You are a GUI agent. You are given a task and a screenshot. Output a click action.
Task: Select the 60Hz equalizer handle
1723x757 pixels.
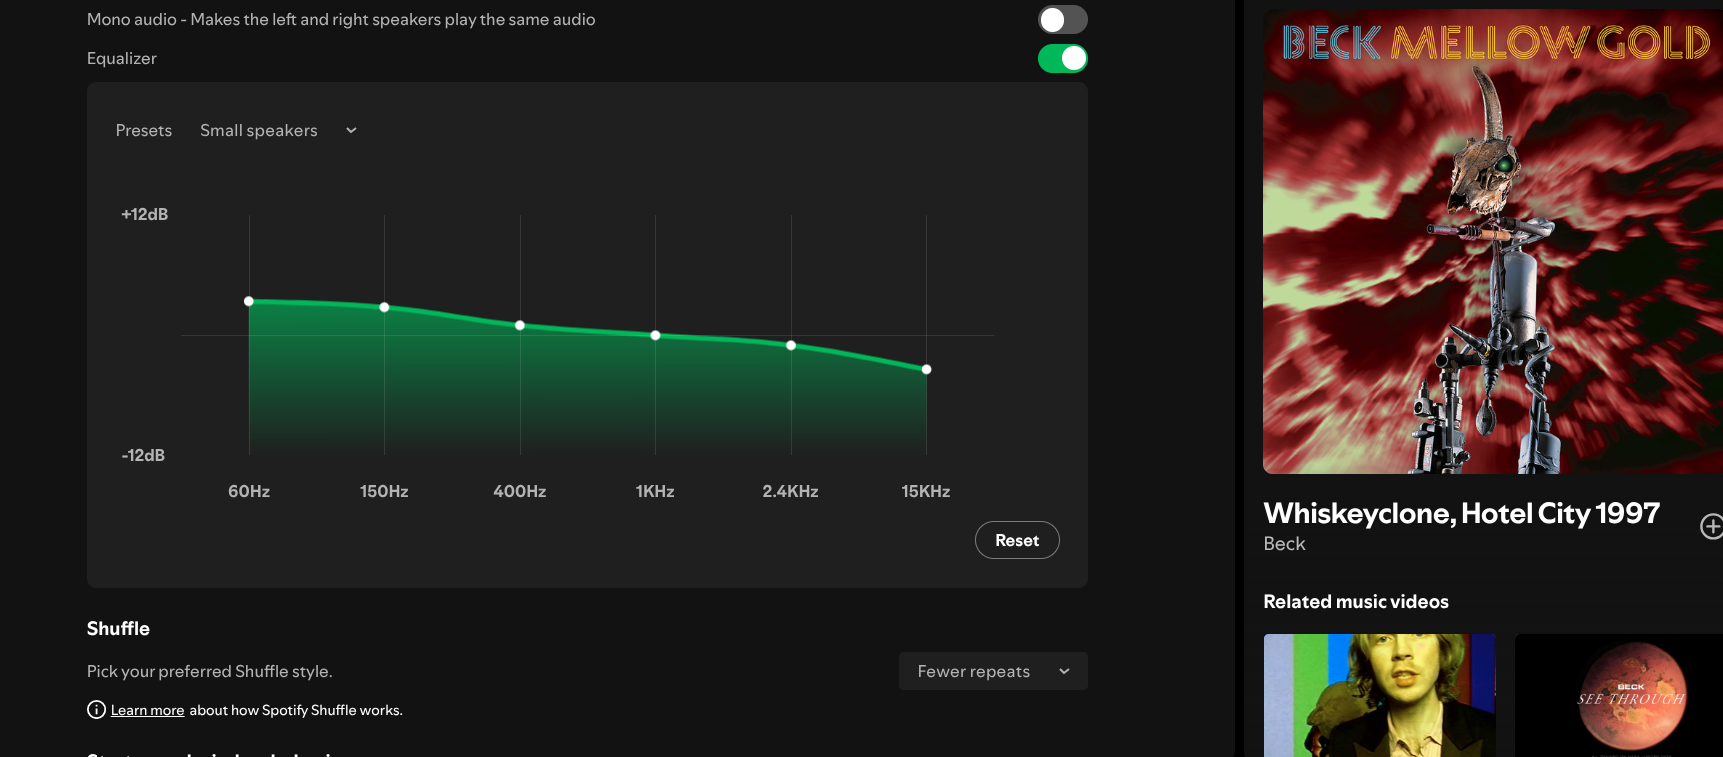click(x=249, y=301)
